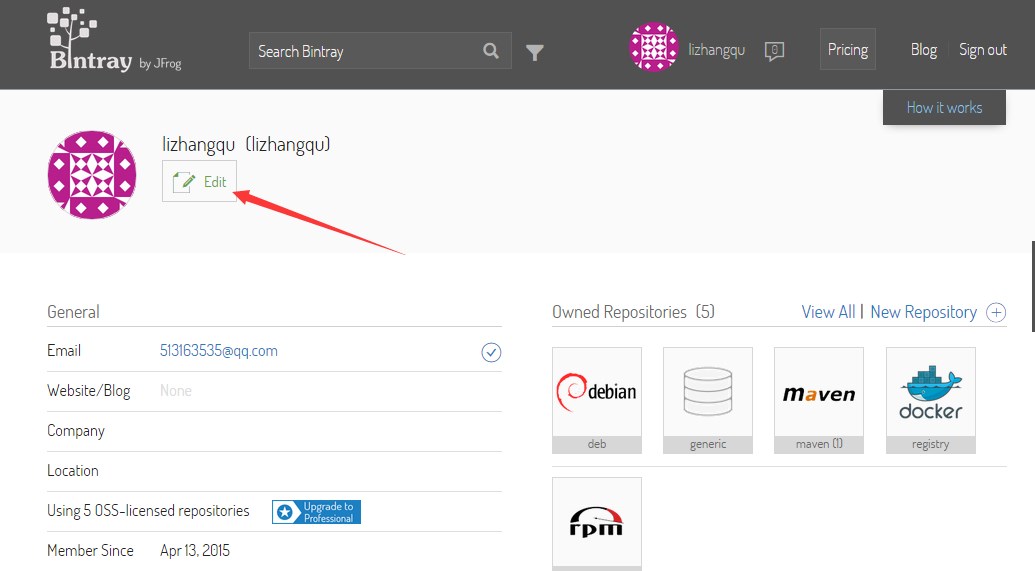Screen dimensions: 1035x571
Task: Click the header user avatar
Action: tap(653, 47)
